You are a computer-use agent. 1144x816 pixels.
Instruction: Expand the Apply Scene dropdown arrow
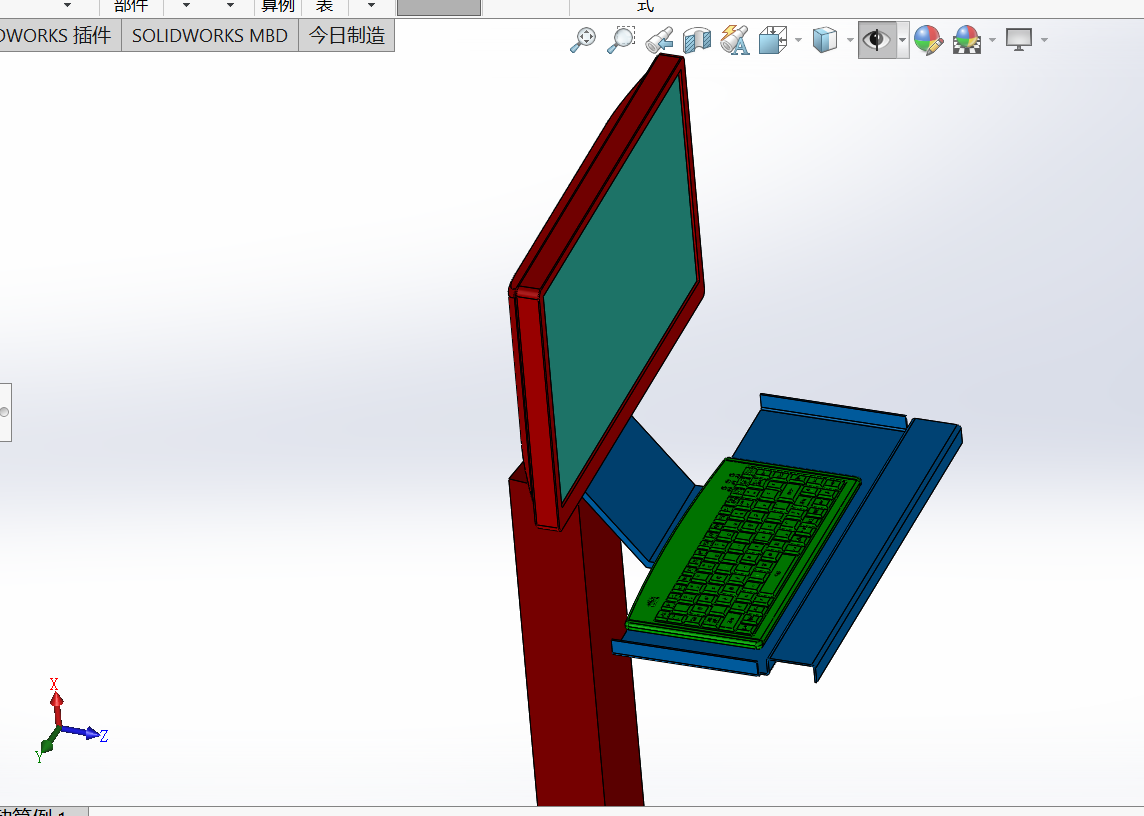pyautogui.click(x=992, y=39)
